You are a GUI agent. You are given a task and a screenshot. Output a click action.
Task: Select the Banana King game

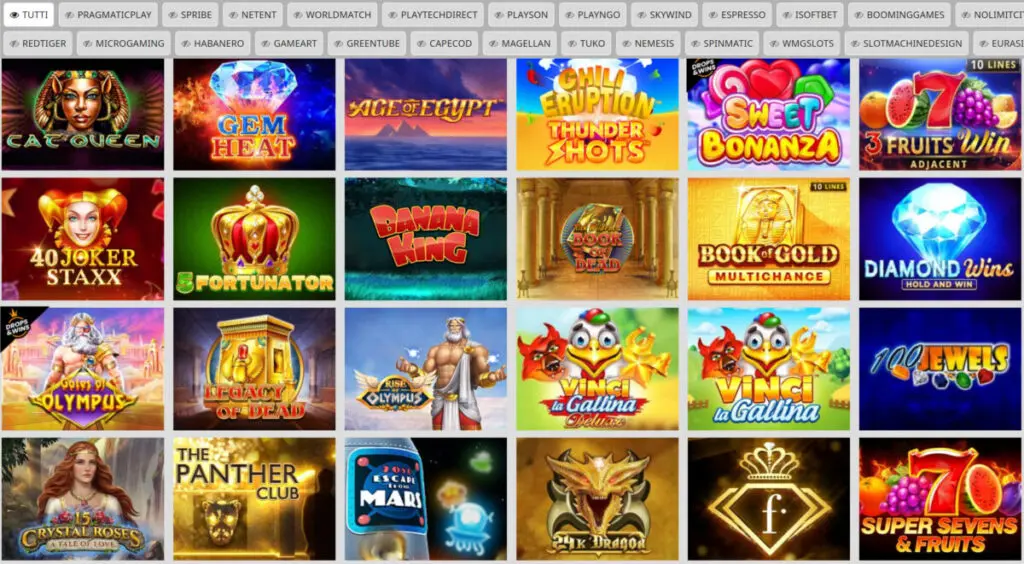(x=425, y=239)
